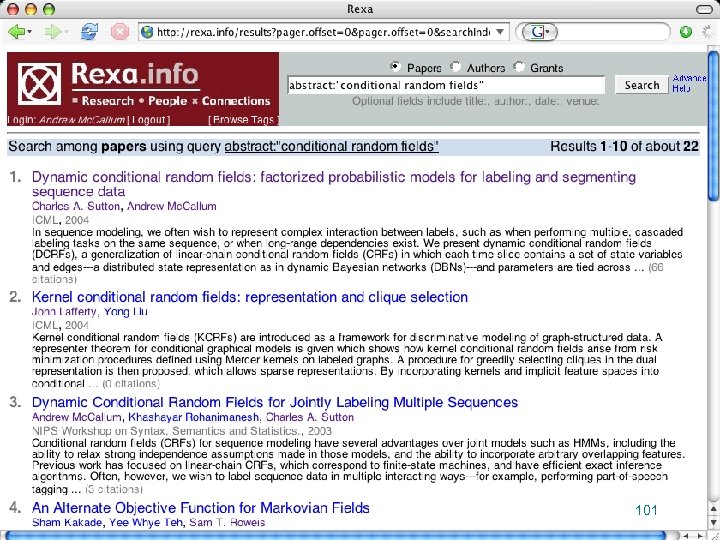This screenshot has height=540, width=720.
Task: Click the window toolbar toggle pill button
Action: coord(704,9)
